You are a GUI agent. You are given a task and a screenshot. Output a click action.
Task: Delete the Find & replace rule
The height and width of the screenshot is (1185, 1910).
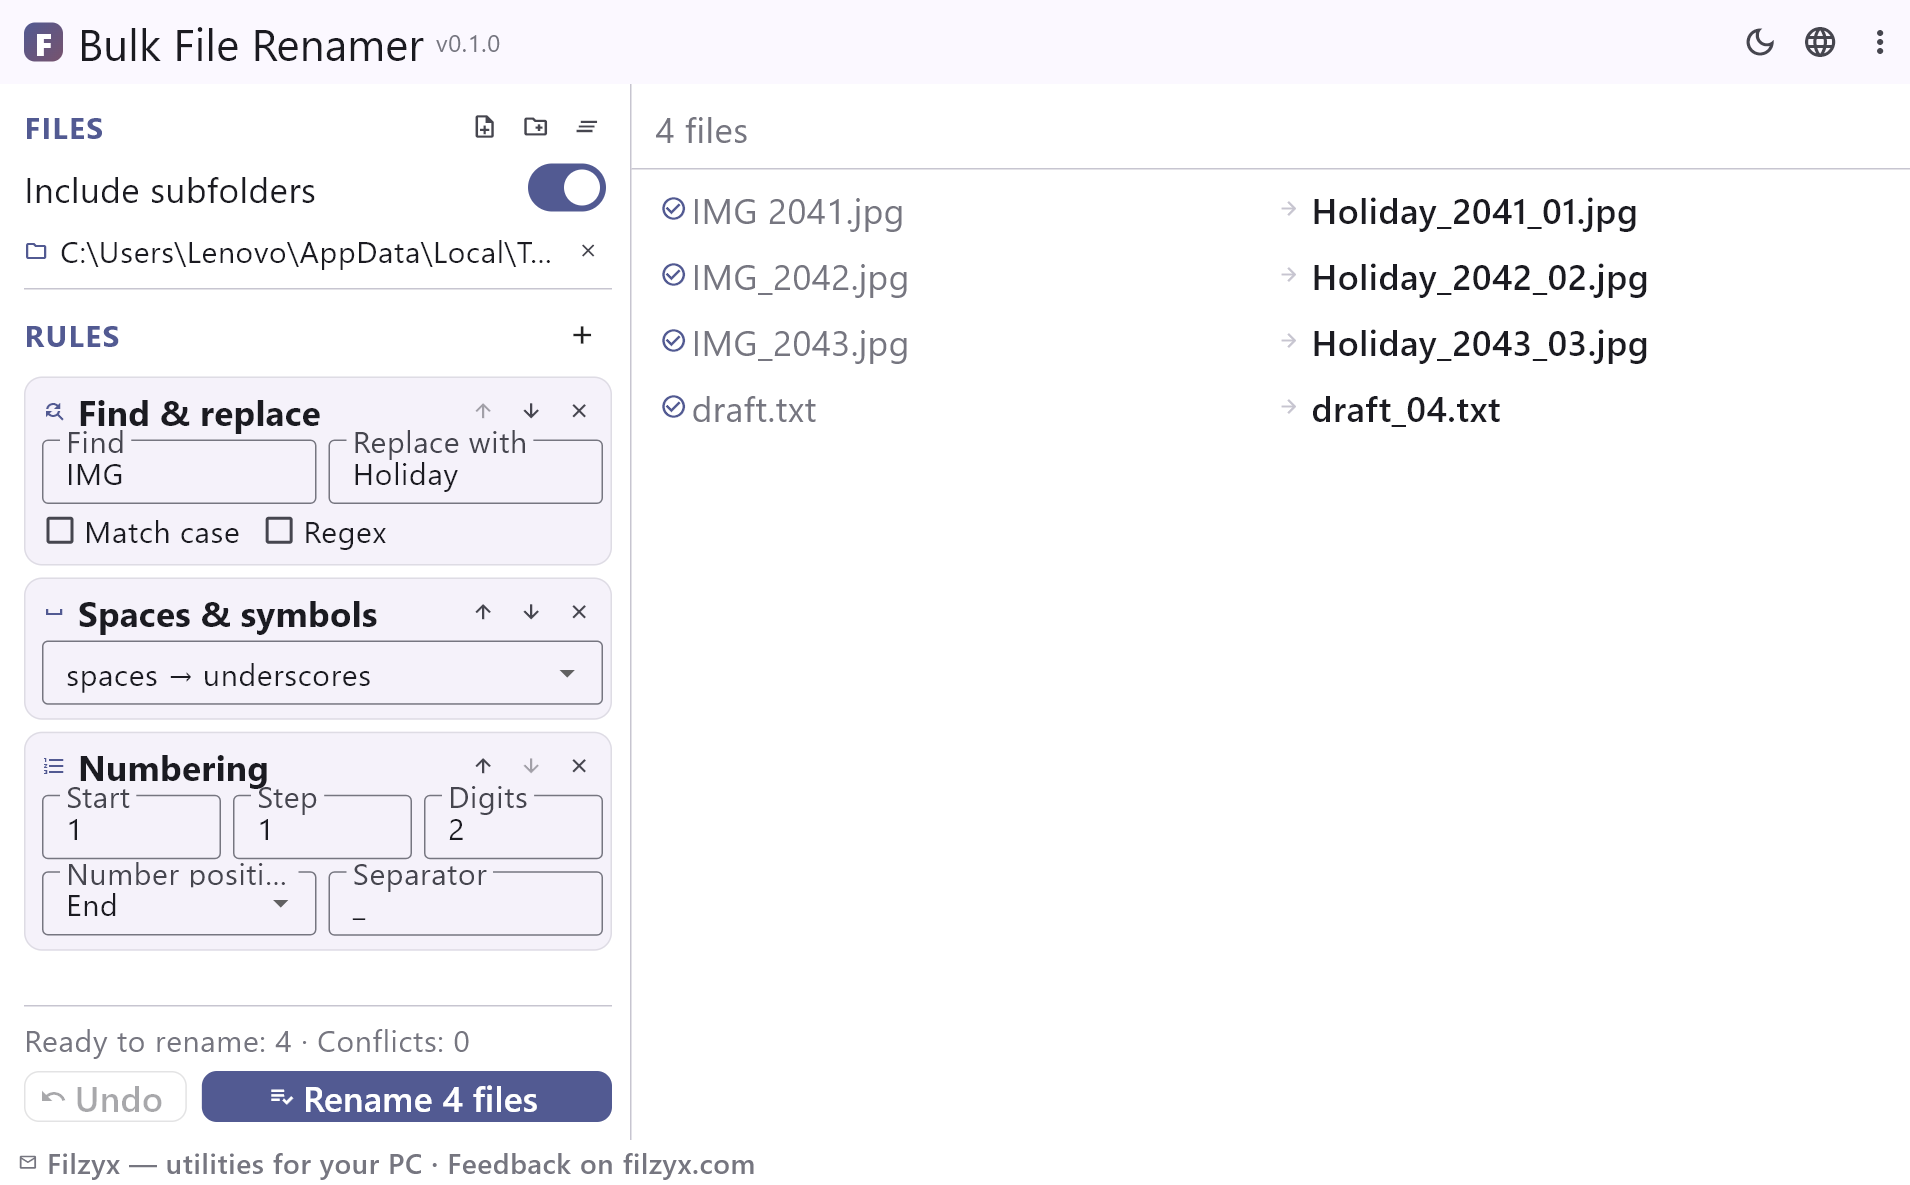tap(579, 411)
